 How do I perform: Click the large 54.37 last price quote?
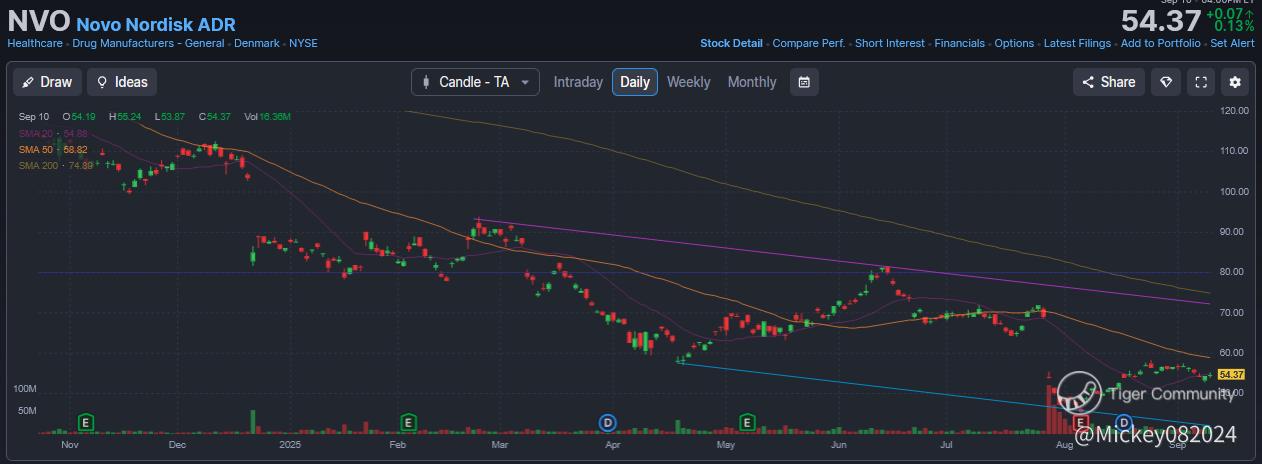(1160, 20)
